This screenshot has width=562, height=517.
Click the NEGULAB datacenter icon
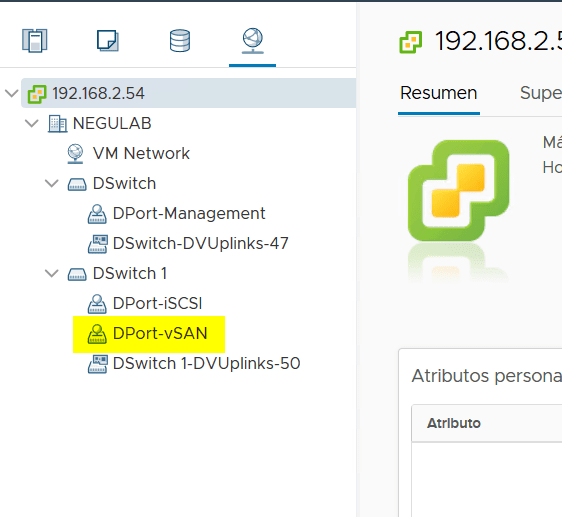[x=57, y=124]
